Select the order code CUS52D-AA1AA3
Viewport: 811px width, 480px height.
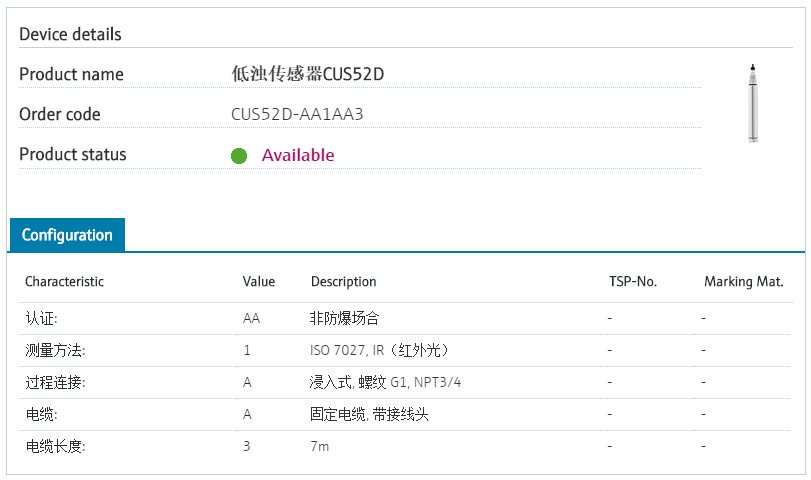[297, 114]
